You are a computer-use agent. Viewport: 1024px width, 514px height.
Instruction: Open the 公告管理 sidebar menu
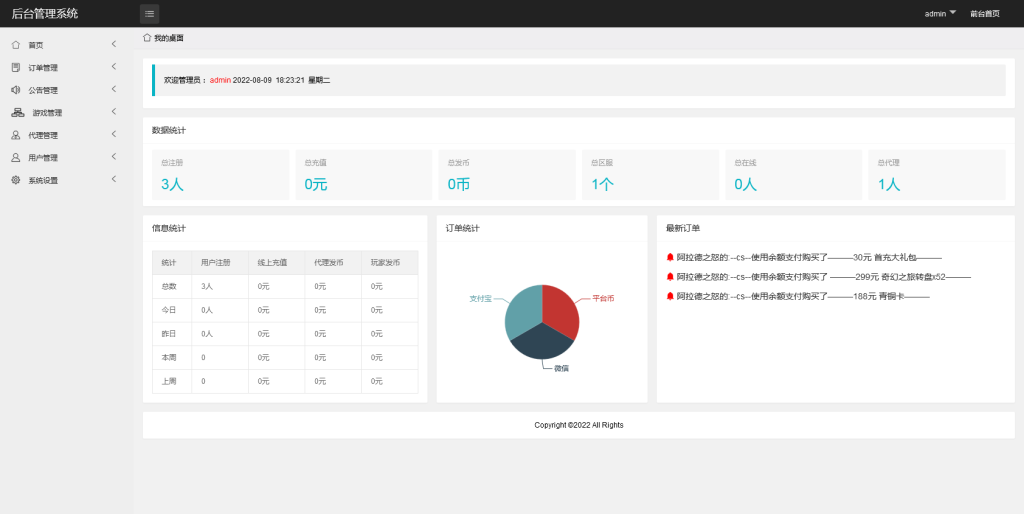[67, 89]
